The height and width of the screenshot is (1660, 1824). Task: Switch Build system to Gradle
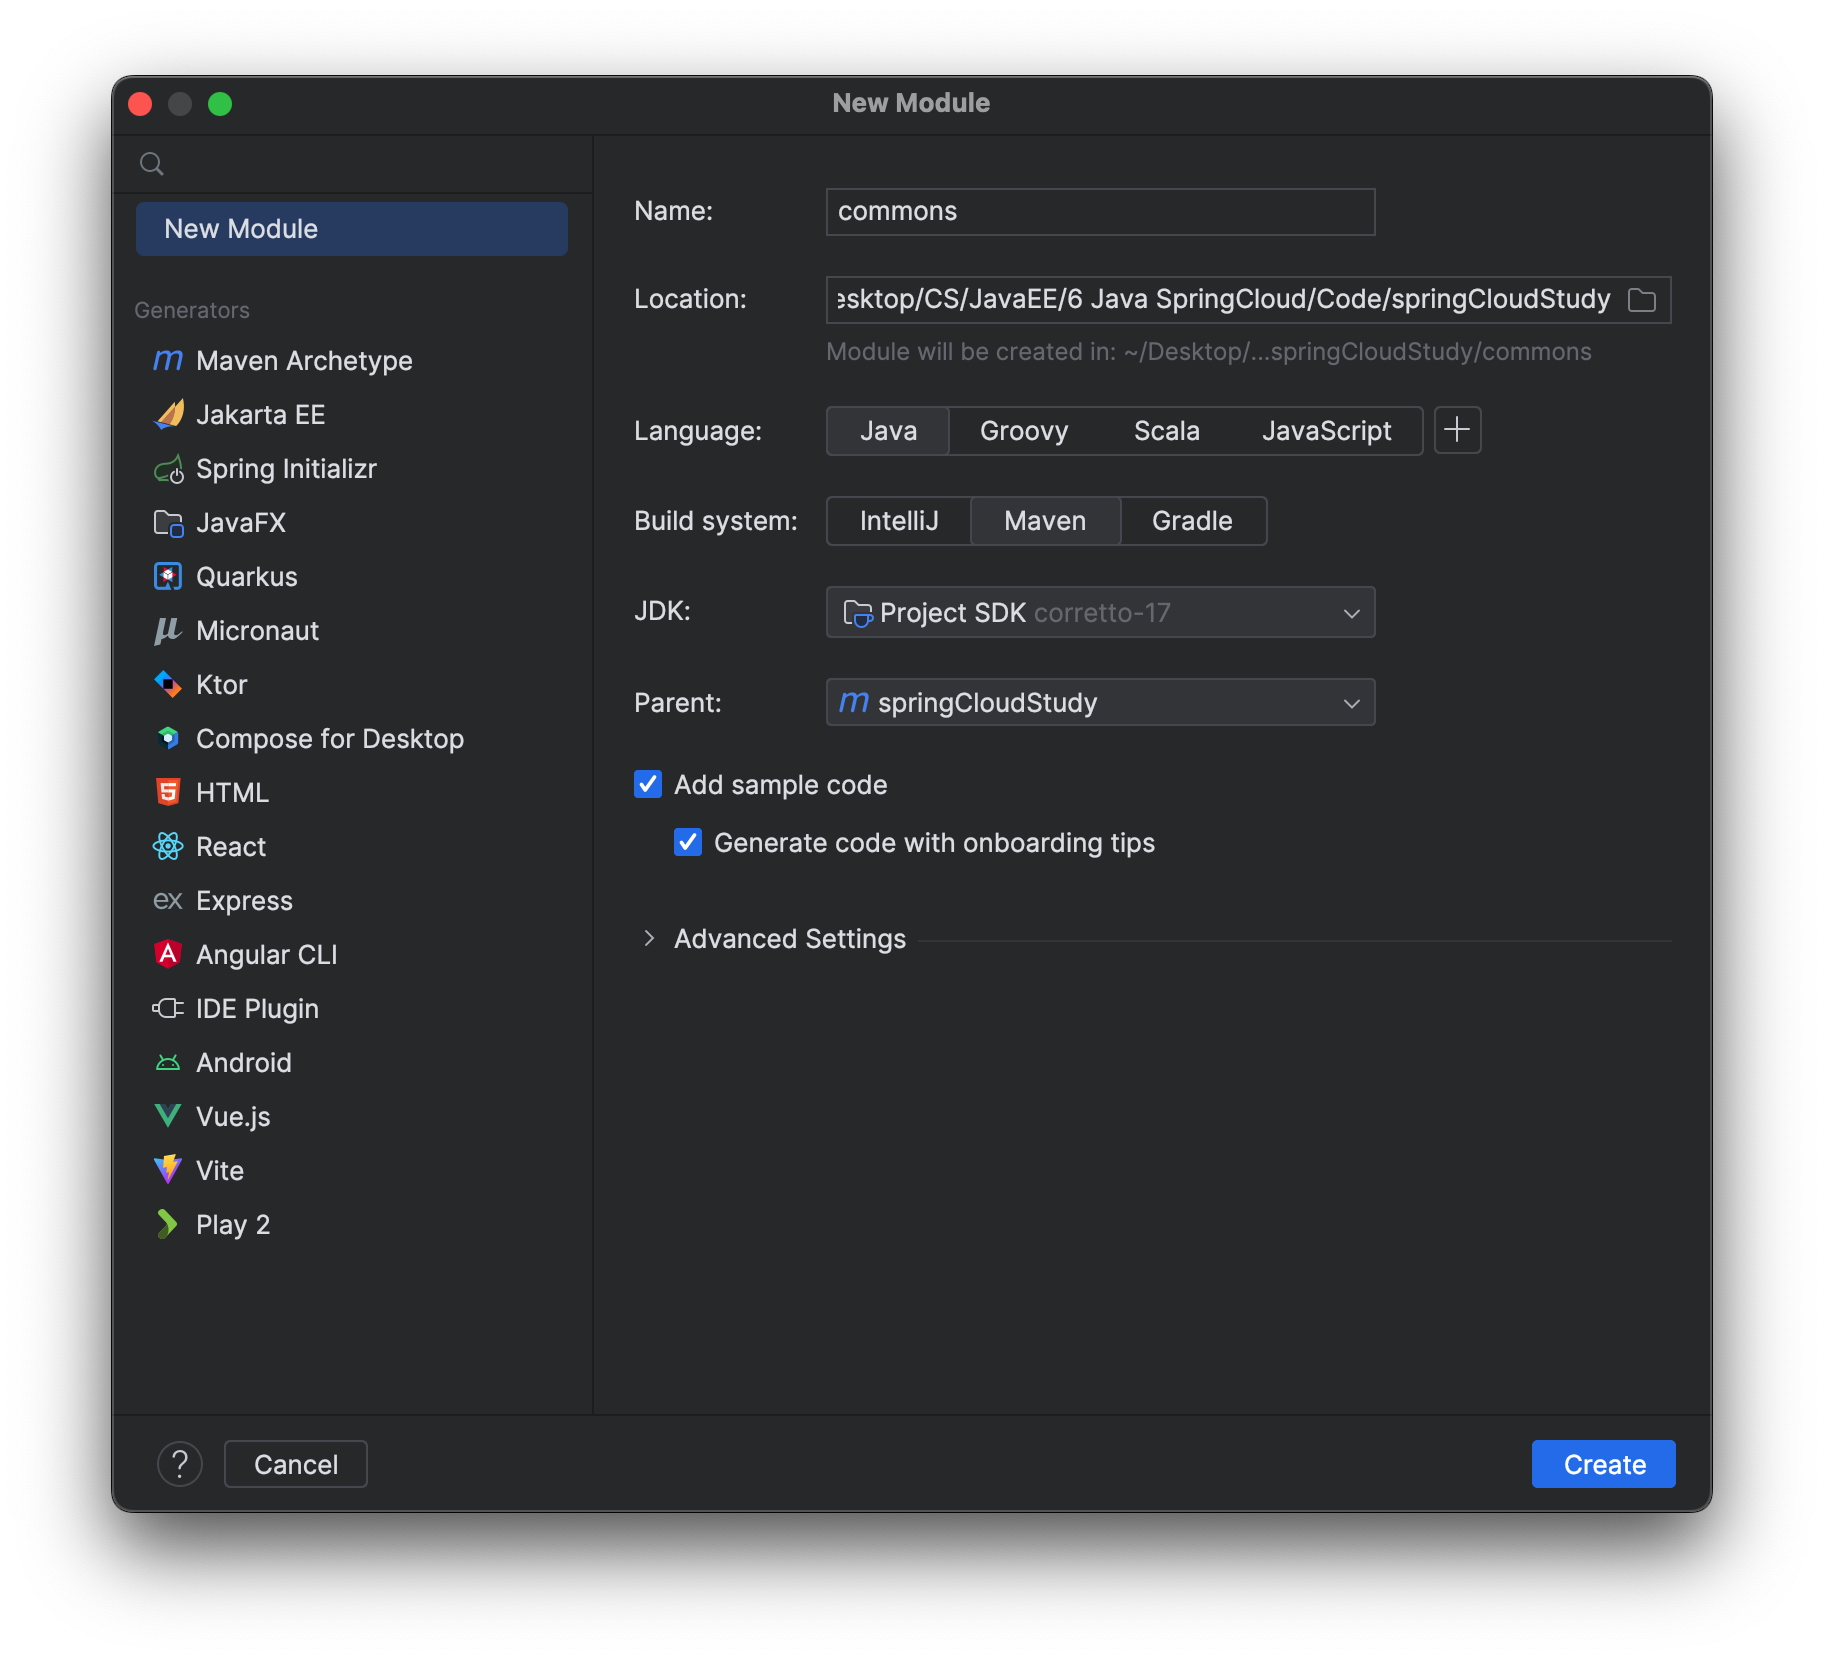click(1192, 521)
